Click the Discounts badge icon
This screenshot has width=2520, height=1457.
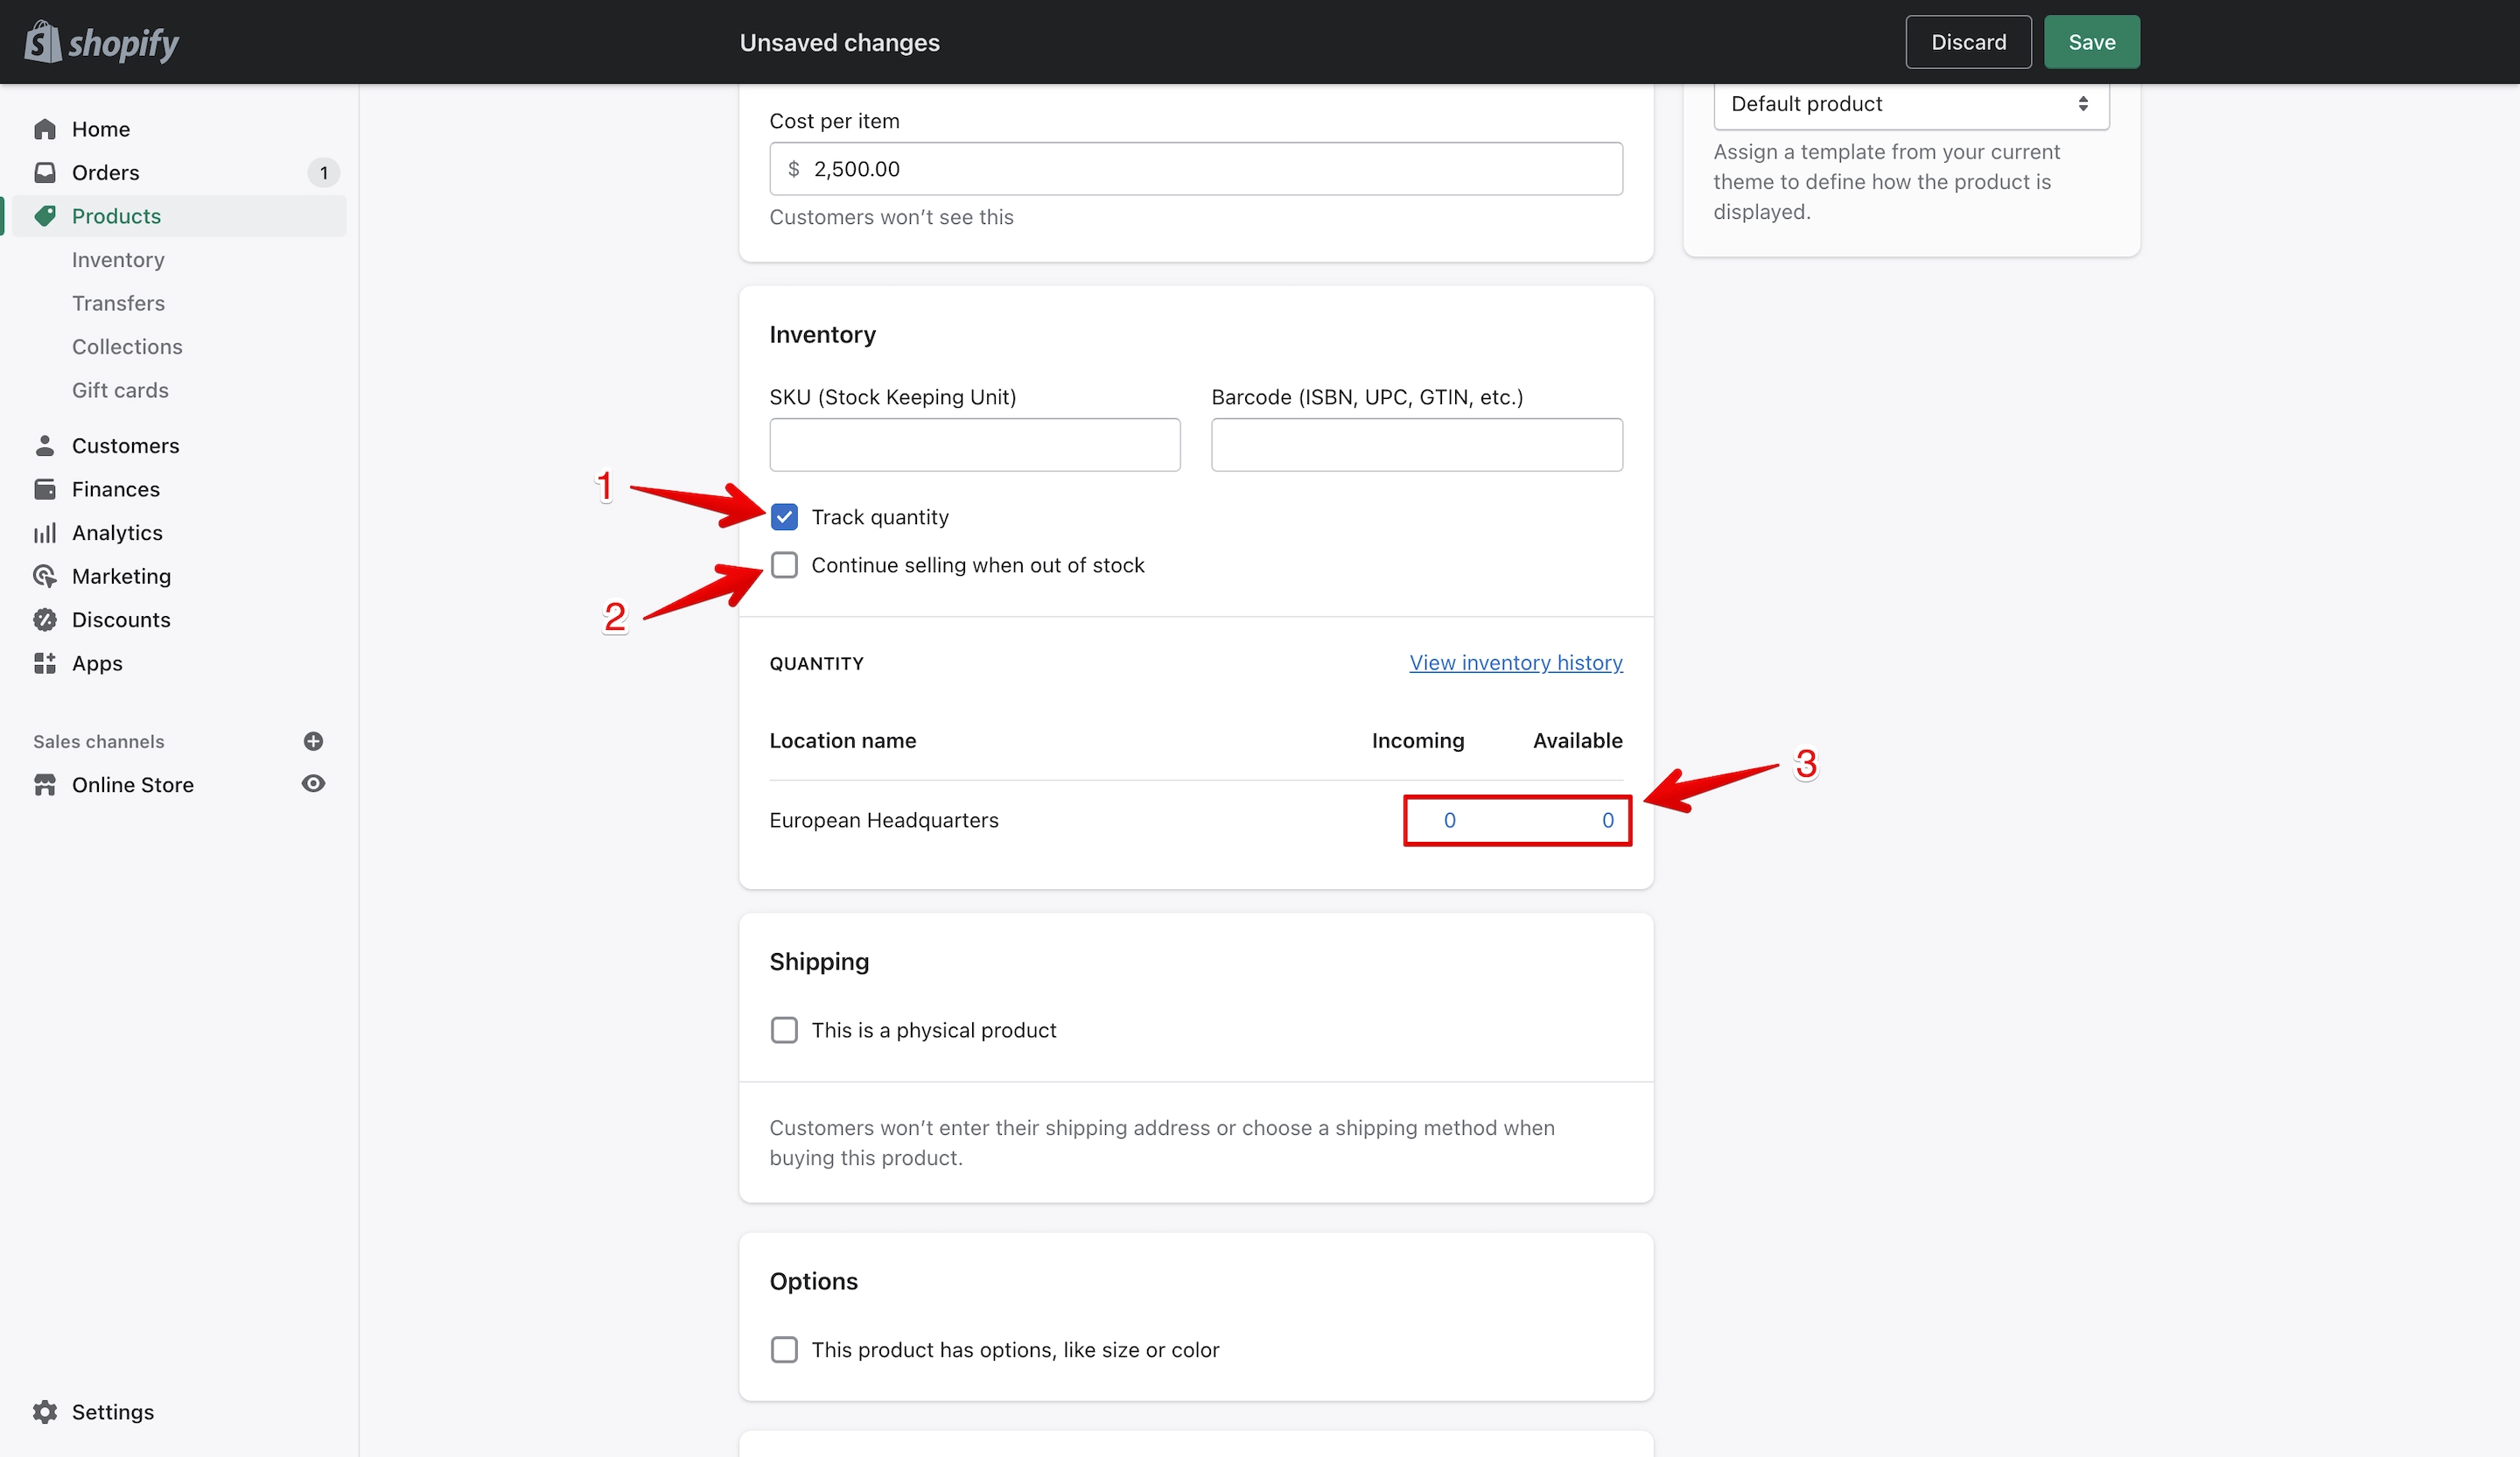[x=45, y=620]
